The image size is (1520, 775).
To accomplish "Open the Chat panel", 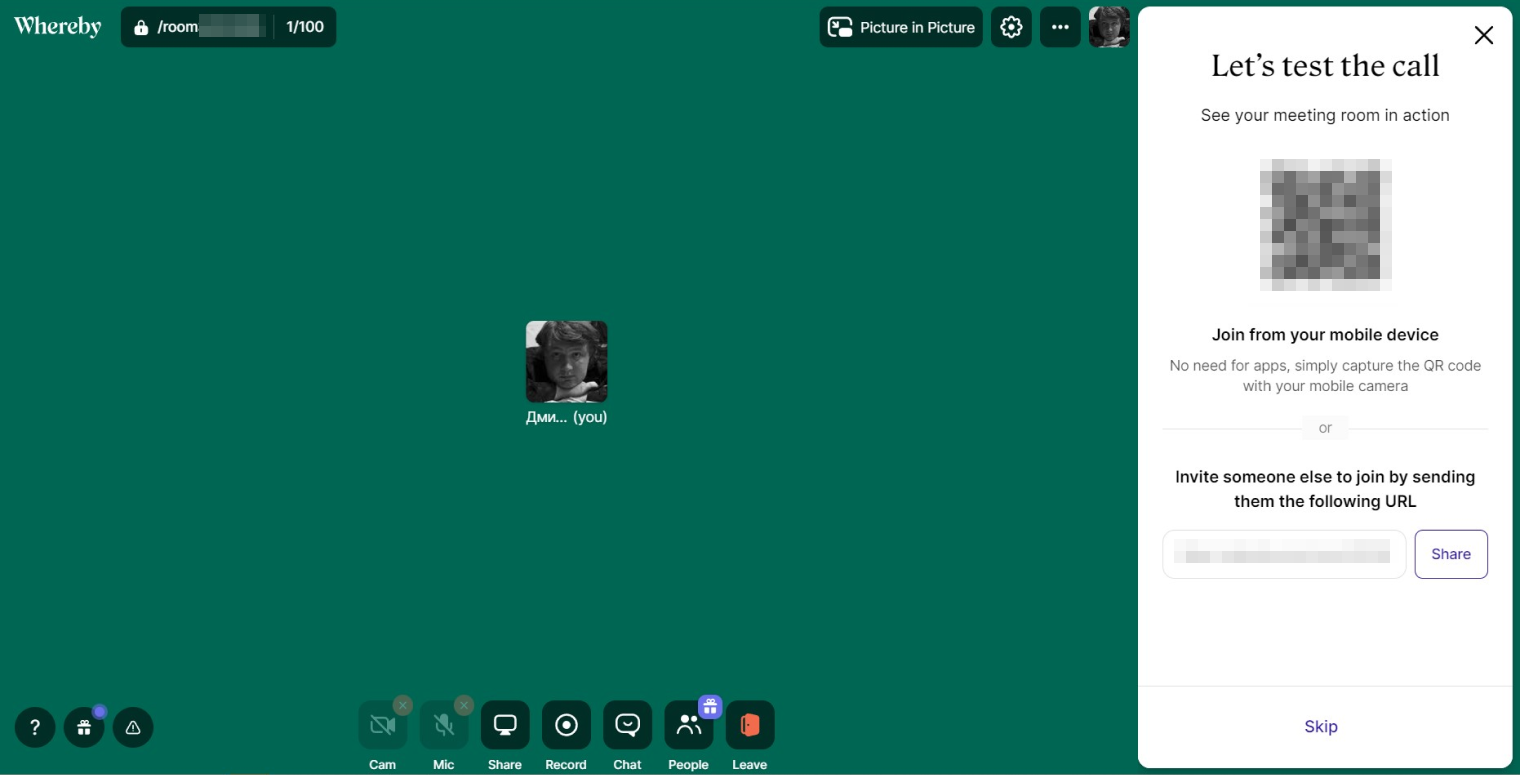I will point(627,725).
